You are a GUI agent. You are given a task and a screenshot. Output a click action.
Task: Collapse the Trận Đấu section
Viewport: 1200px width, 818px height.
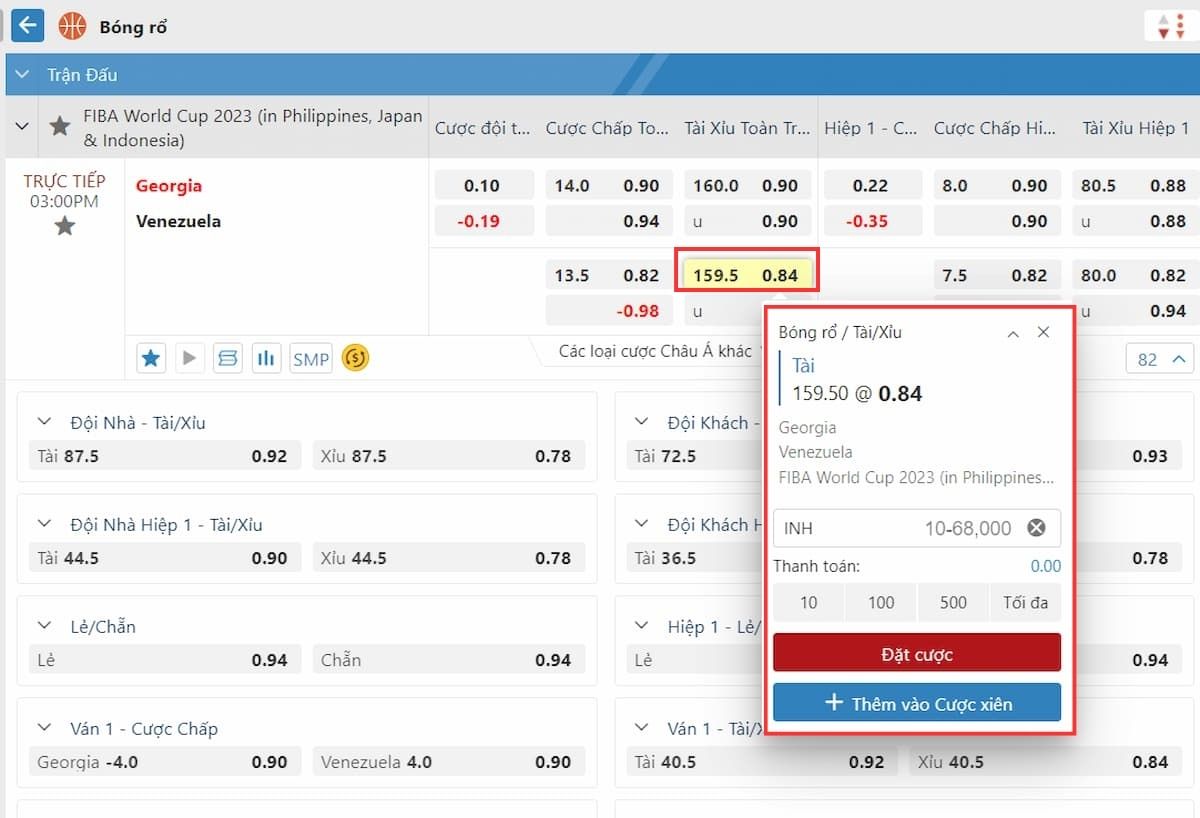(22, 74)
